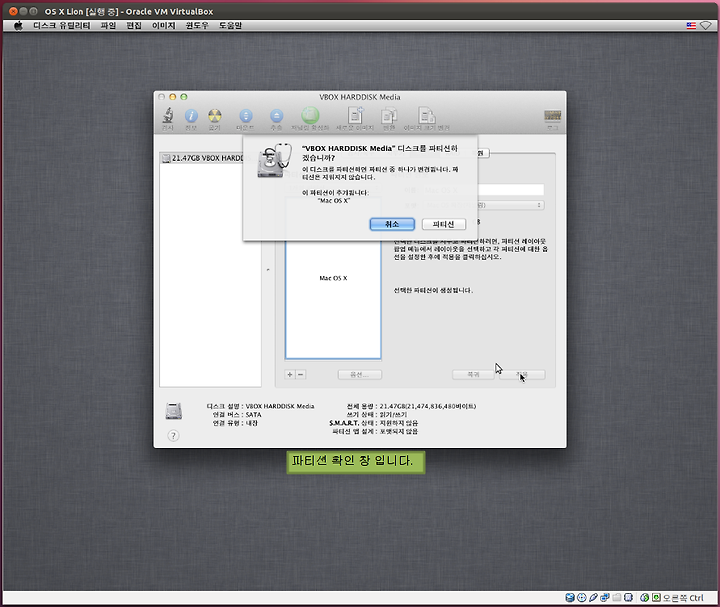The height and width of the screenshot is (607, 720).
Task: Click the blue Cancel (취소) button
Action: click(x=392, y=224)
